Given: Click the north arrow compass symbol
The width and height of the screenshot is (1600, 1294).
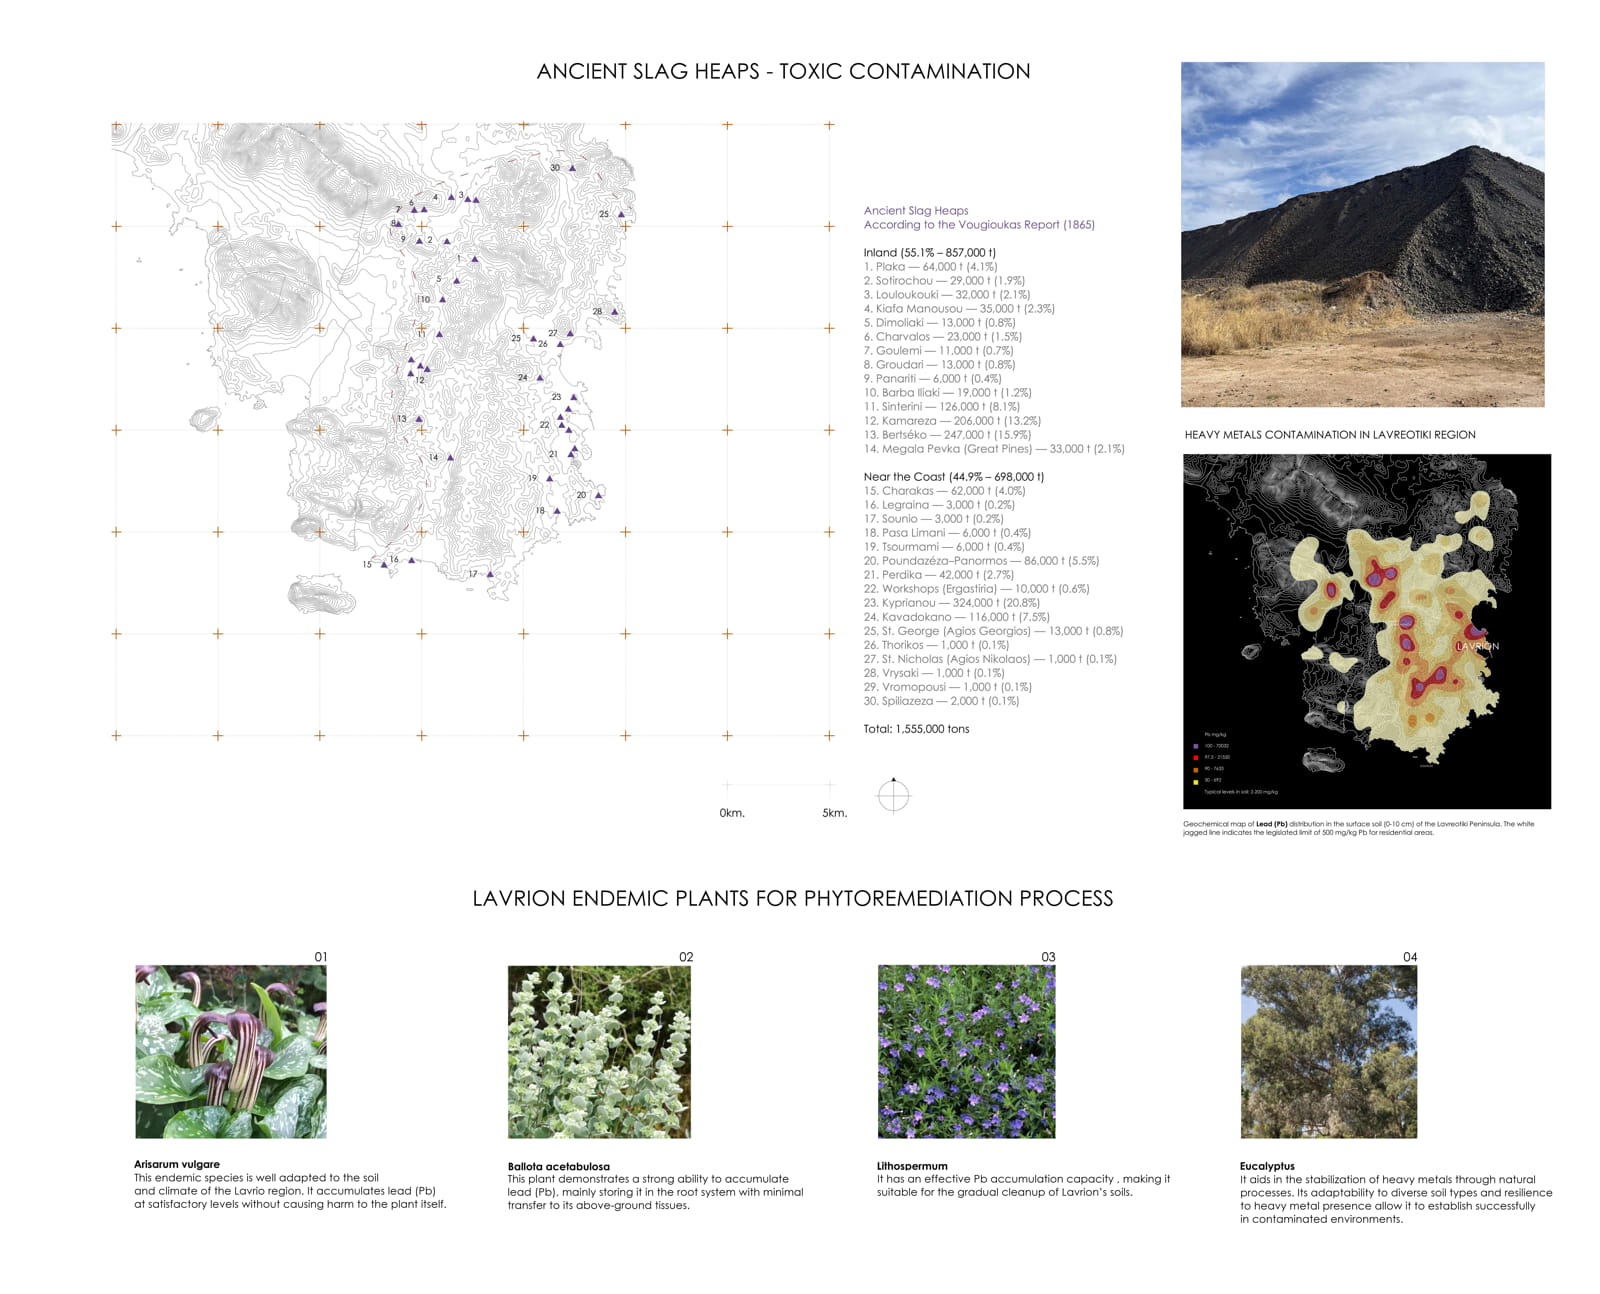Looking at the screenshot, I should (893, 796).
